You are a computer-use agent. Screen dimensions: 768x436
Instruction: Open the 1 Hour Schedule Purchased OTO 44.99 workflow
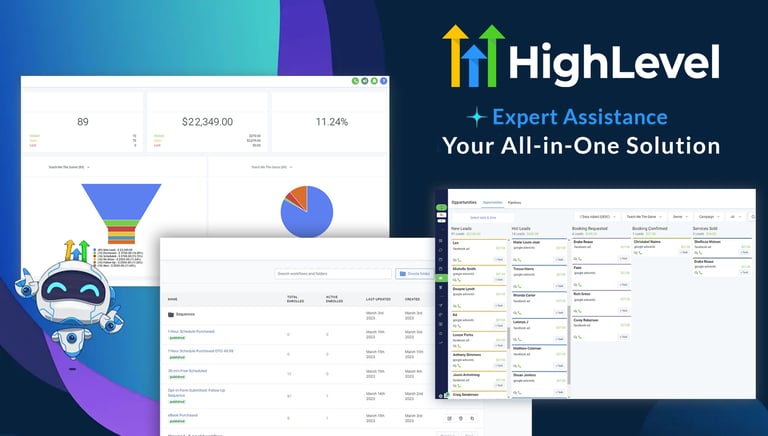[200, 351]
